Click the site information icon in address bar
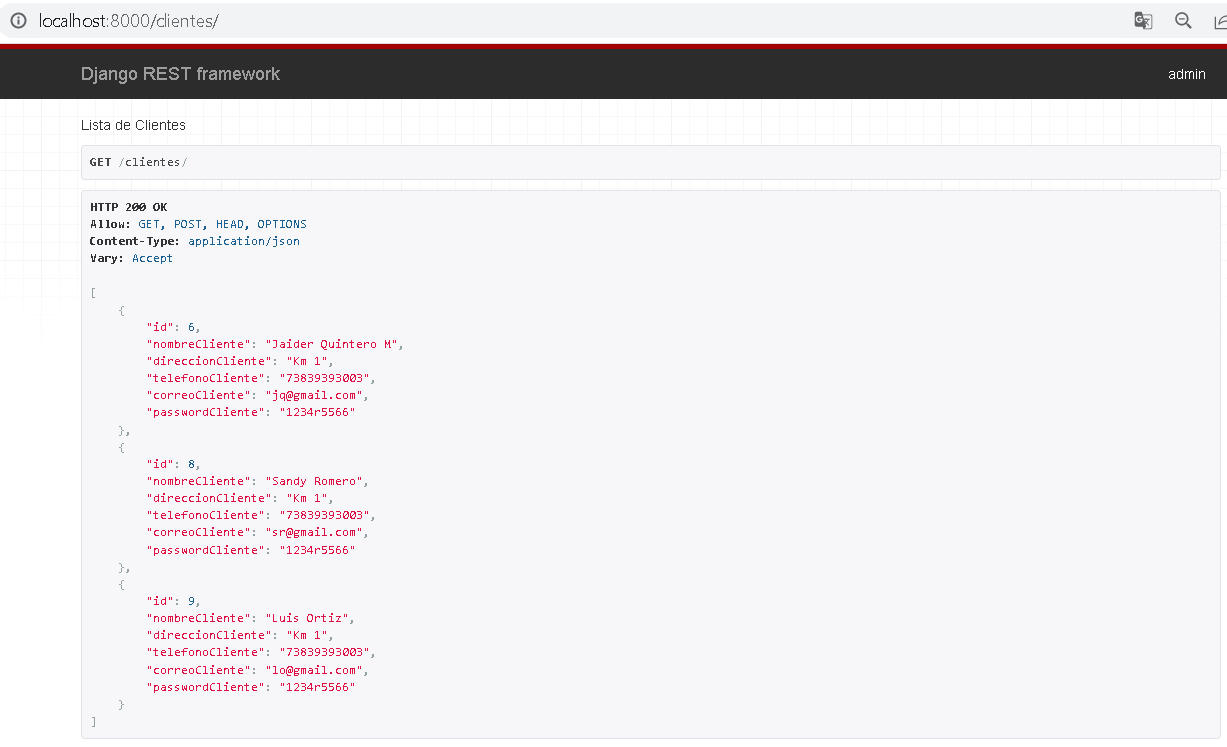Screen dimensions: 1227x747 click(x=18, y=21)
